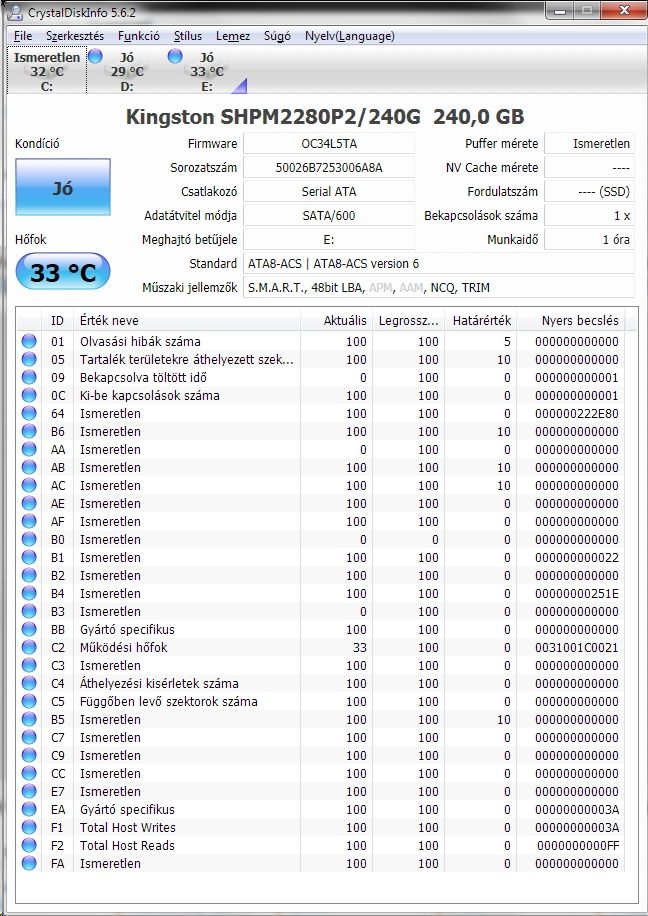Click the status orb for attribute F1
Screen dimensions: 648x916
click(x=29, y=827)
